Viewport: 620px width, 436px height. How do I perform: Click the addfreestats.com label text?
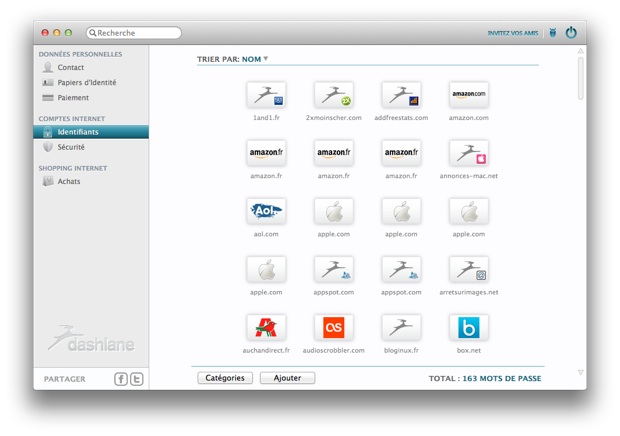pyautogui.click(x=401, y=118)
